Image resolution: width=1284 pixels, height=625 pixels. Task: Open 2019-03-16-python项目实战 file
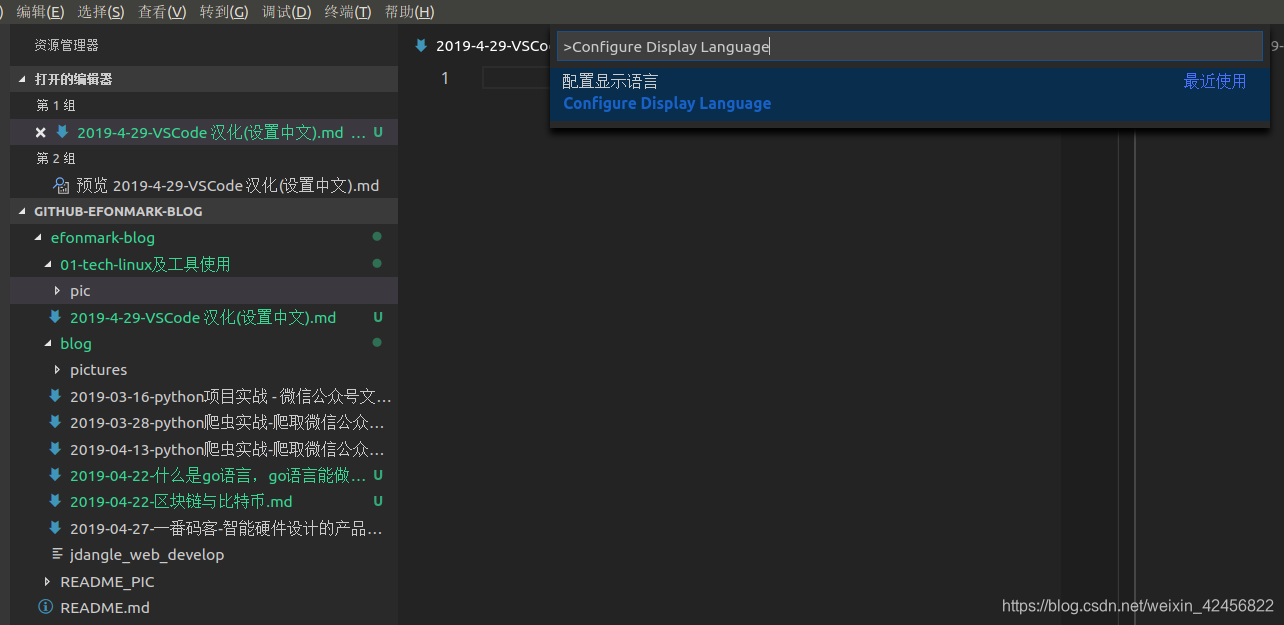tap(230, 396)
